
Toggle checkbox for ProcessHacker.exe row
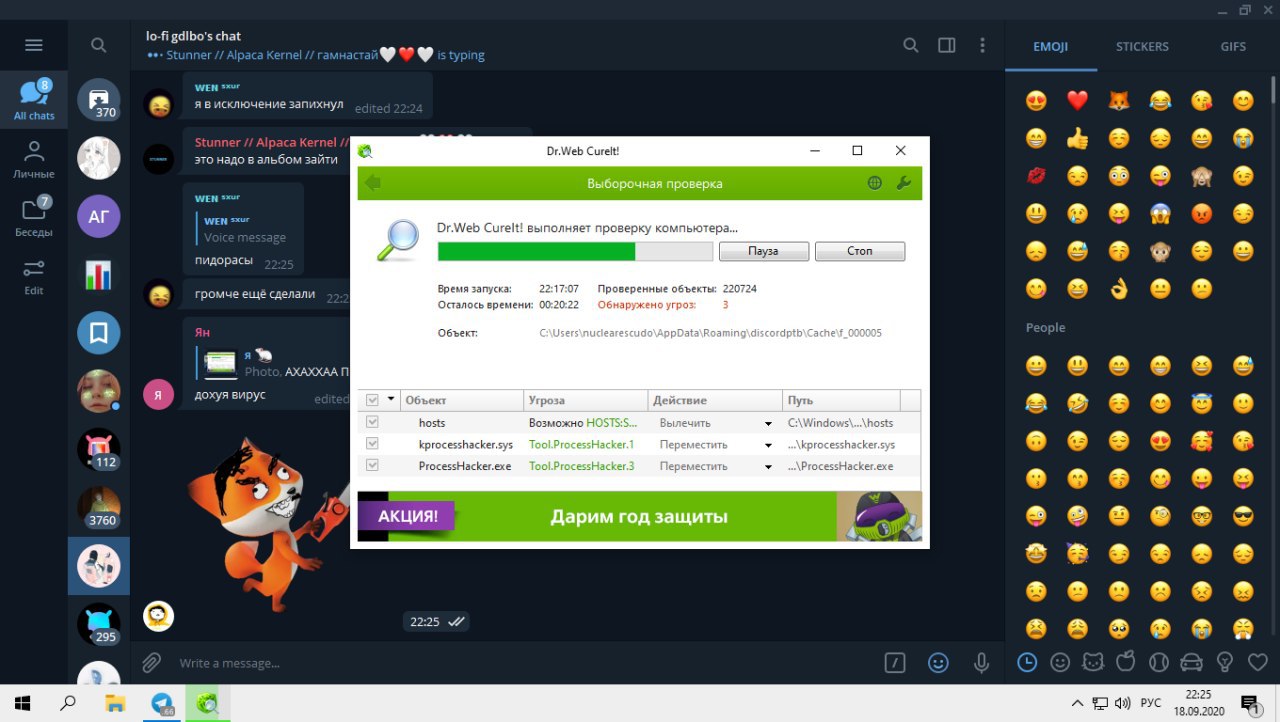[373, 466]
